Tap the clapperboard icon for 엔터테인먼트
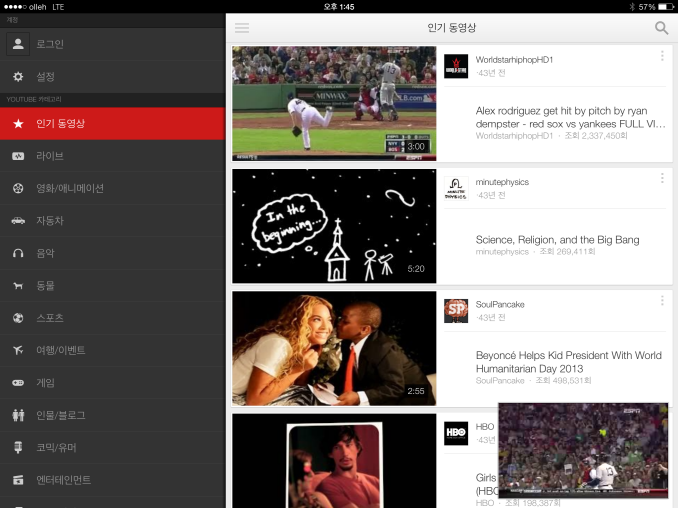The height and width of the screenshot is (508, 678). coord(18,480)
